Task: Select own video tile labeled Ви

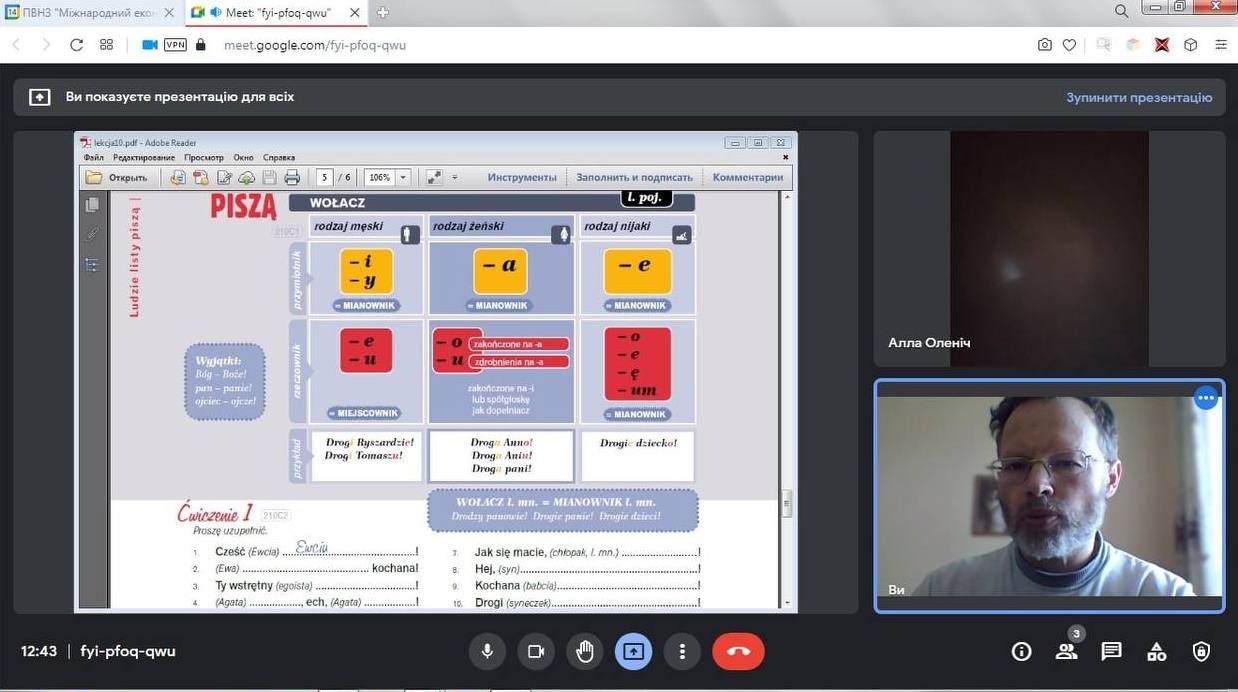Action: click(x=1049, y=496)
